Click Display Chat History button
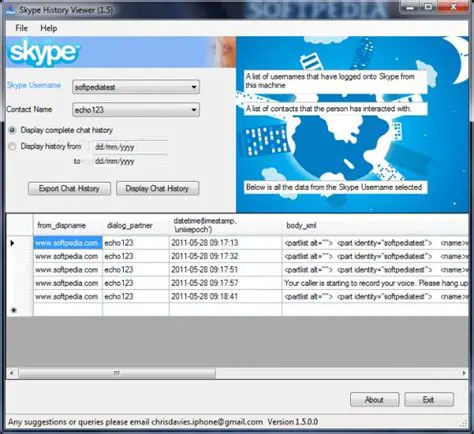Image resolution: width=474 pixels, height=434 pixels. [157, 188]
